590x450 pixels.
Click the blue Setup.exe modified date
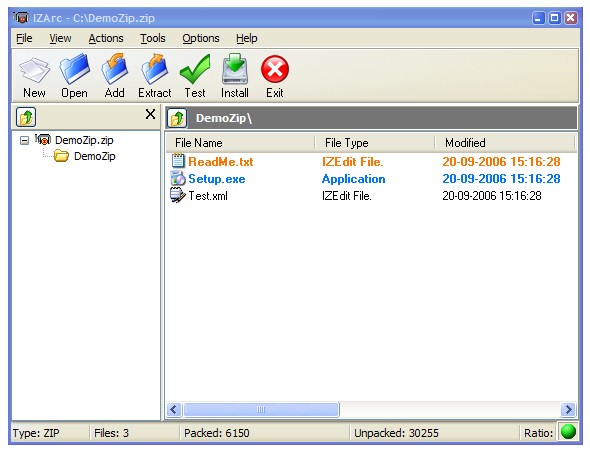click(x=501, y=179)
